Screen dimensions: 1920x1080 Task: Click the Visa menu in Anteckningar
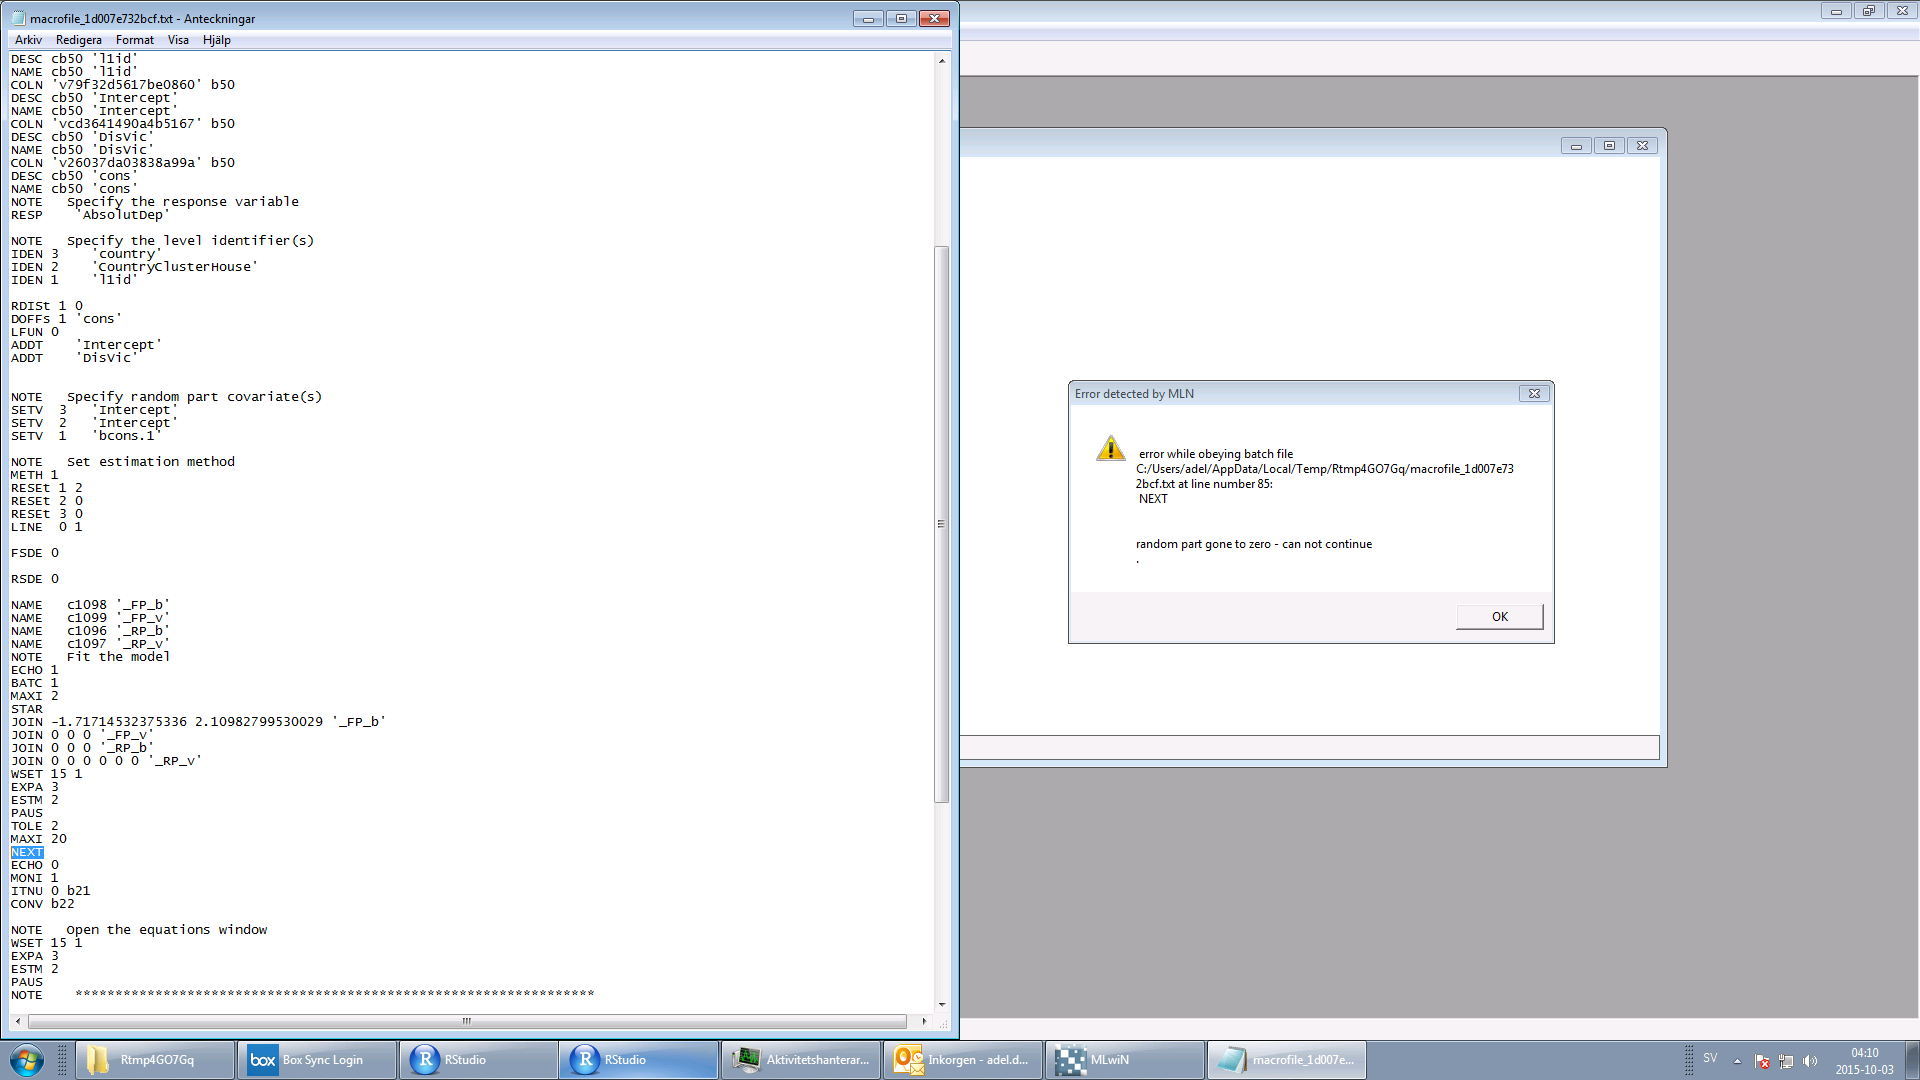pyautogui.click(x=178, y=40)
